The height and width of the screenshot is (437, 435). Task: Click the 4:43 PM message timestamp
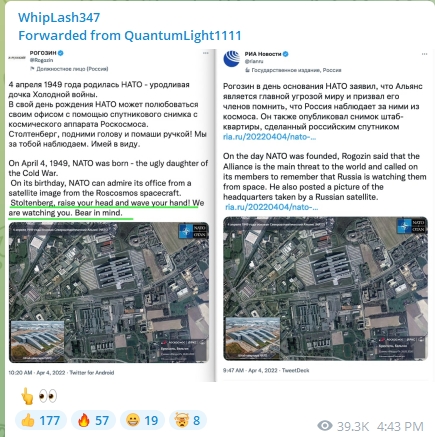(x=400, y=426)
